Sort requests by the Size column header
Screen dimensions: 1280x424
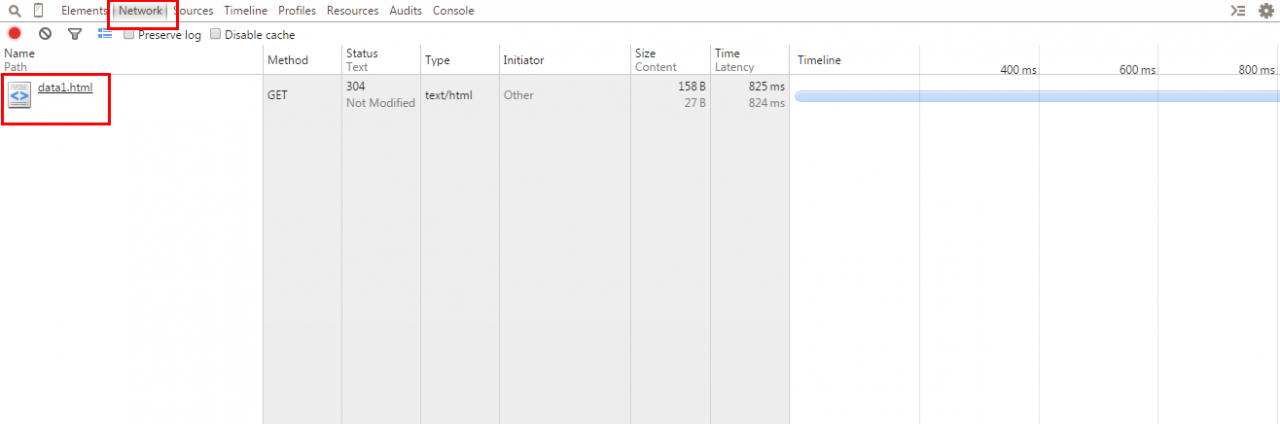click(x=645, y=54)
